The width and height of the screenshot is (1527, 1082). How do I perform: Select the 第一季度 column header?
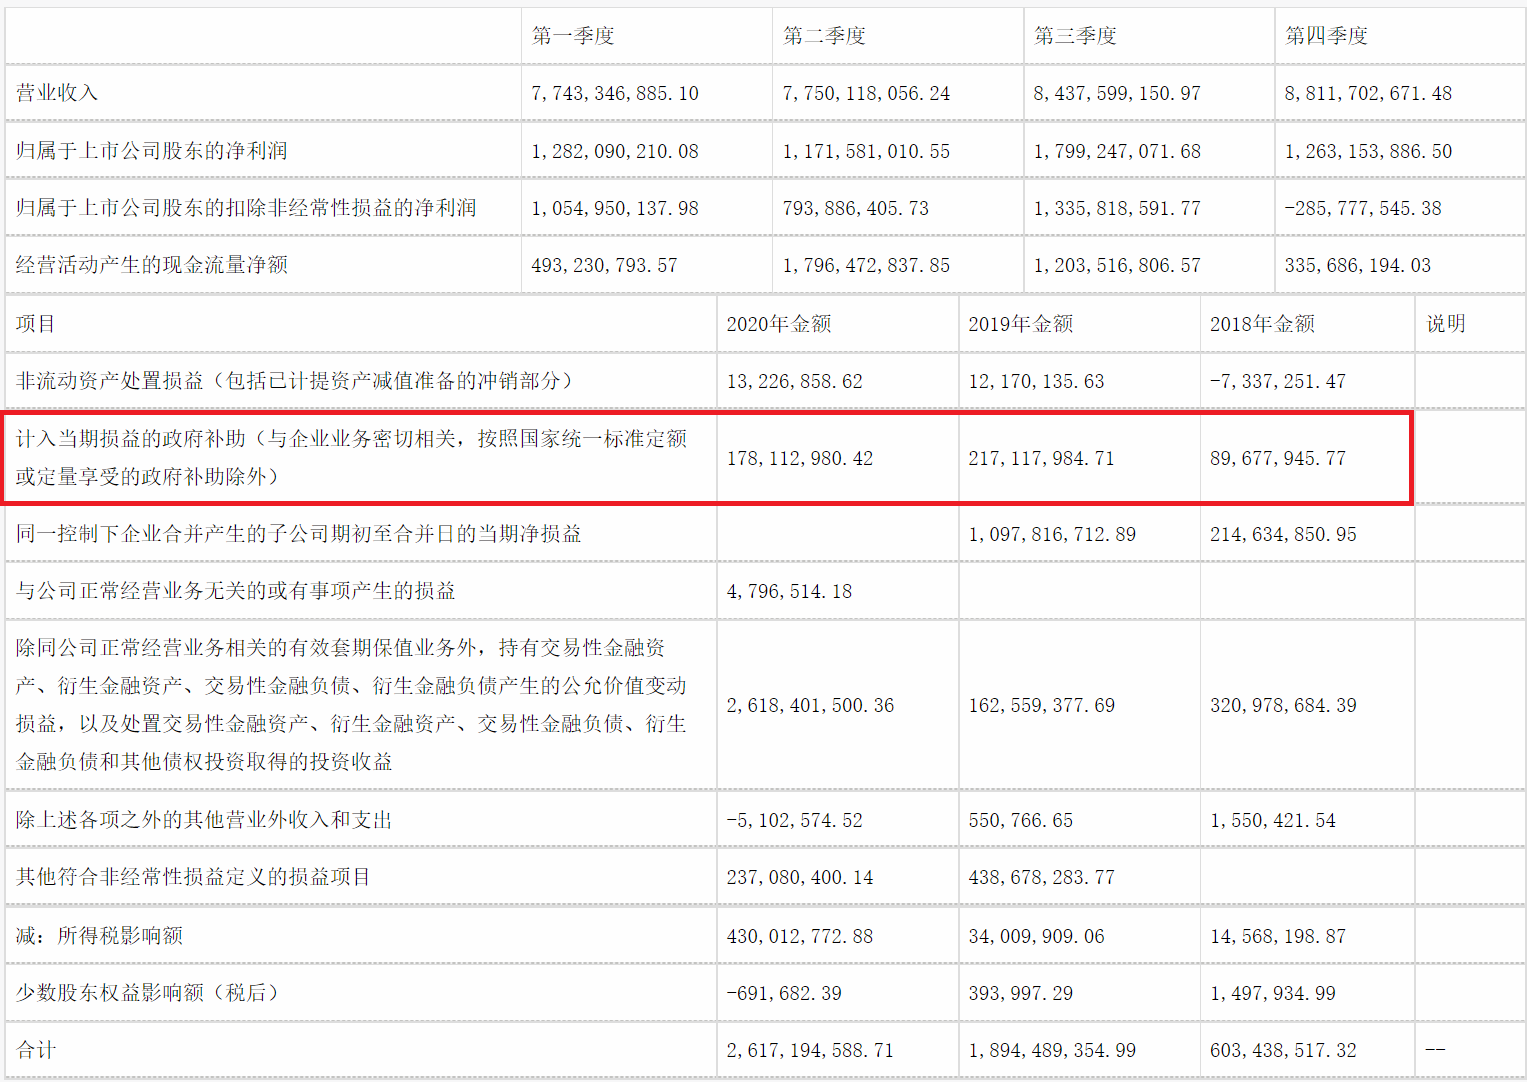click(573, 36)
